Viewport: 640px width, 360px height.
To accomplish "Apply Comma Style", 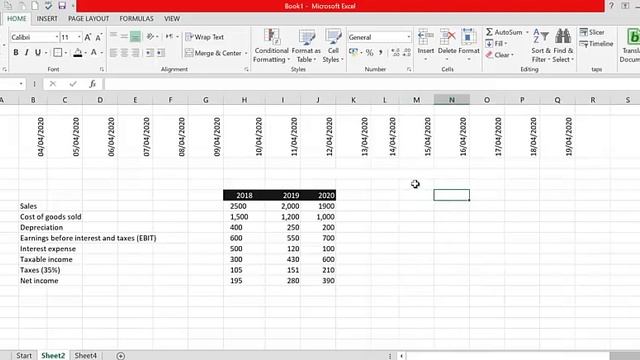I will [x=380, y=53].
